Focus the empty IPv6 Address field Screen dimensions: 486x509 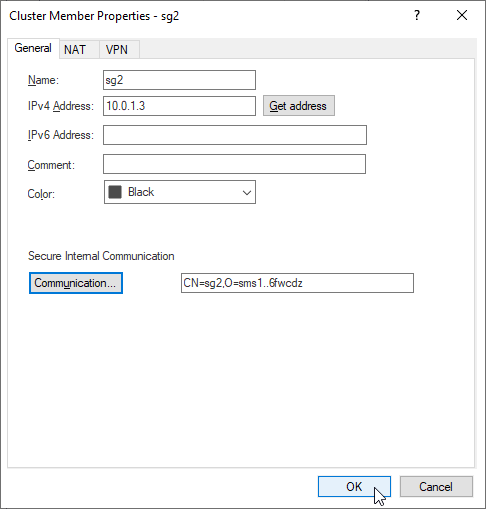pyautogui.click(x=235, y=135)
